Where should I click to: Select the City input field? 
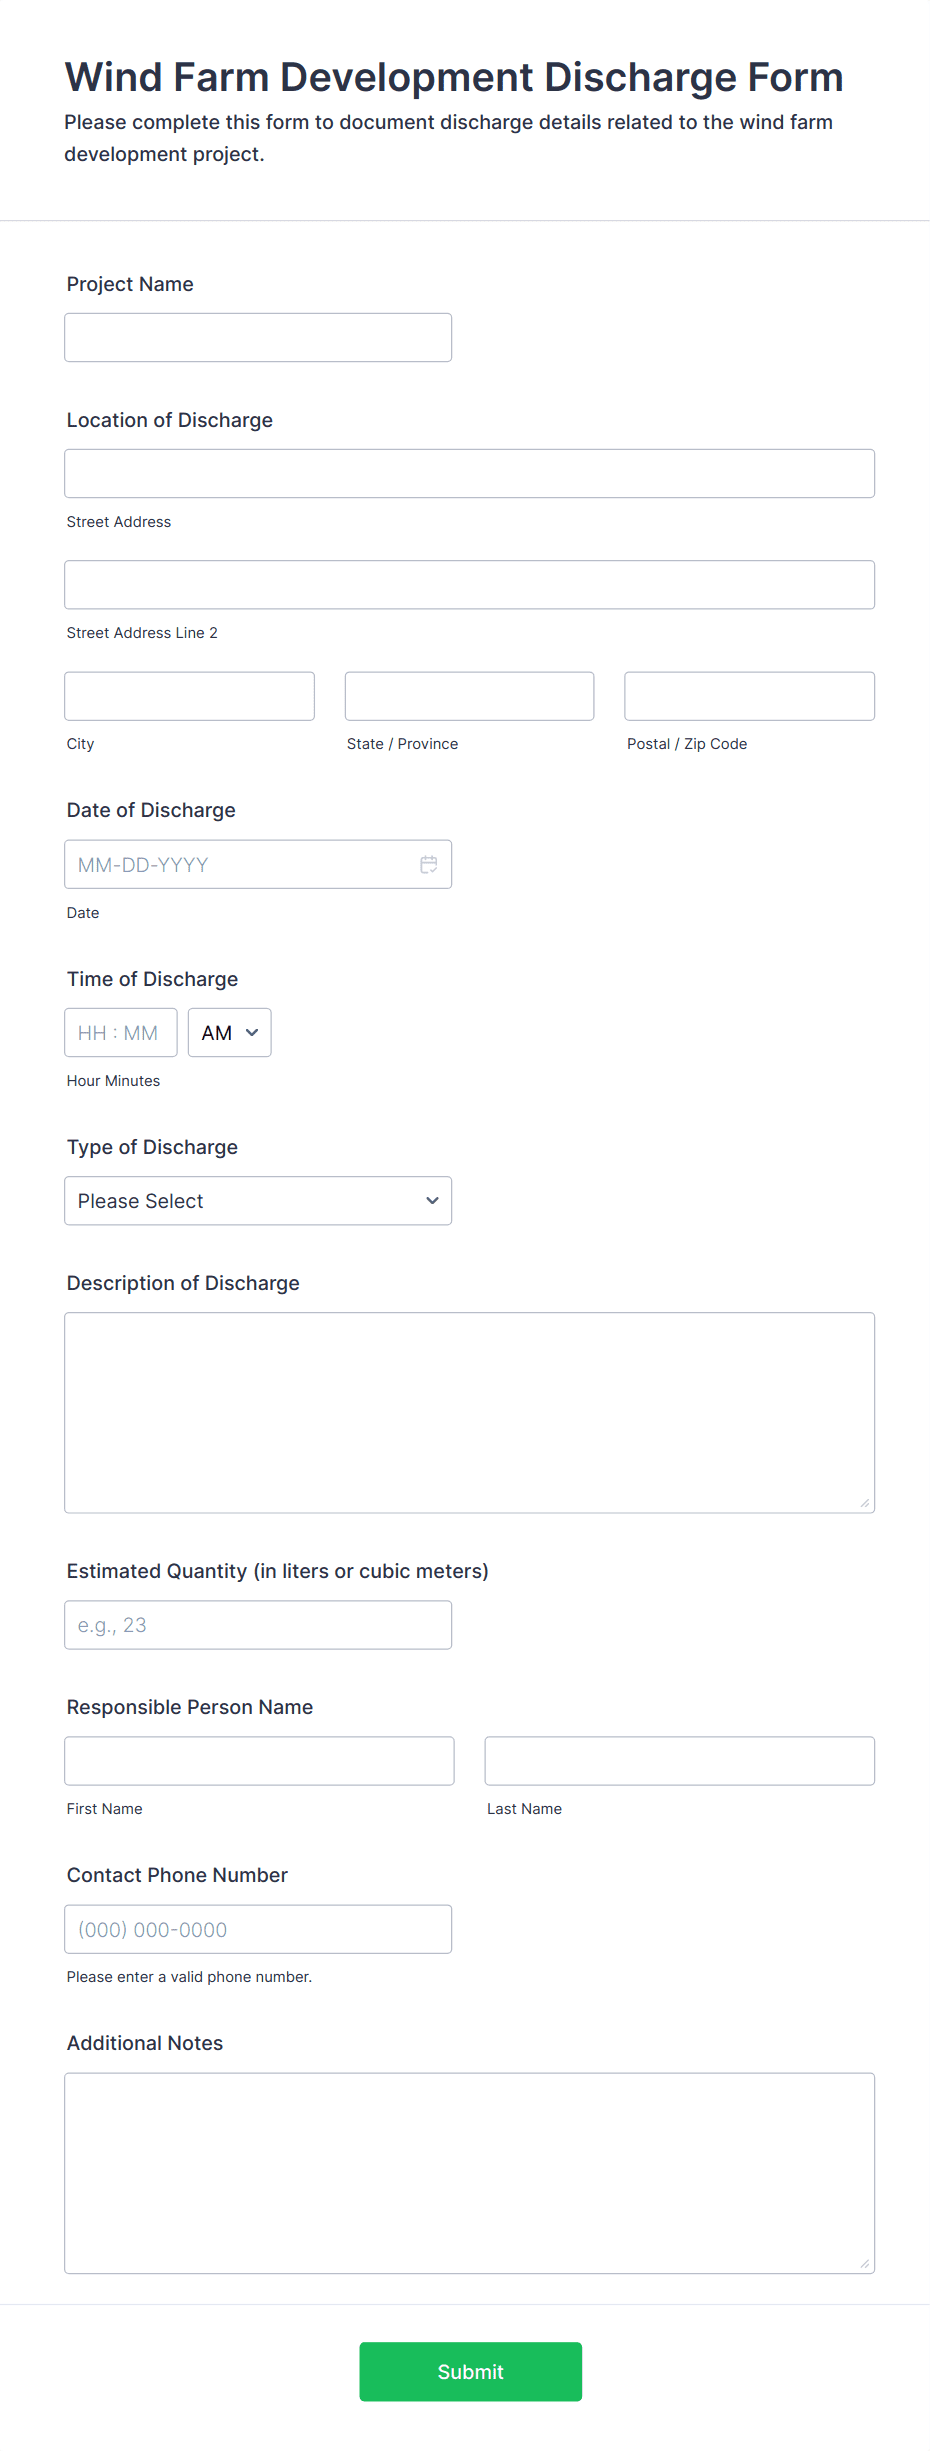[189, 696]
